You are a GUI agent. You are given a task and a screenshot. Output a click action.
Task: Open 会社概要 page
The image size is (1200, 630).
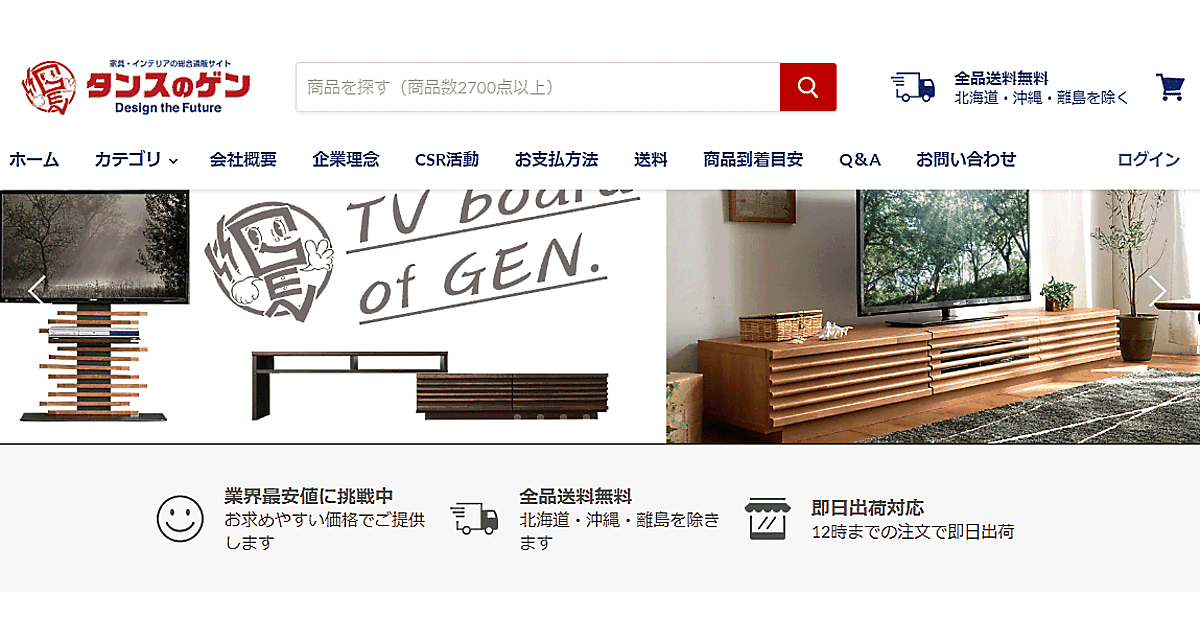(x=243, y=159)
